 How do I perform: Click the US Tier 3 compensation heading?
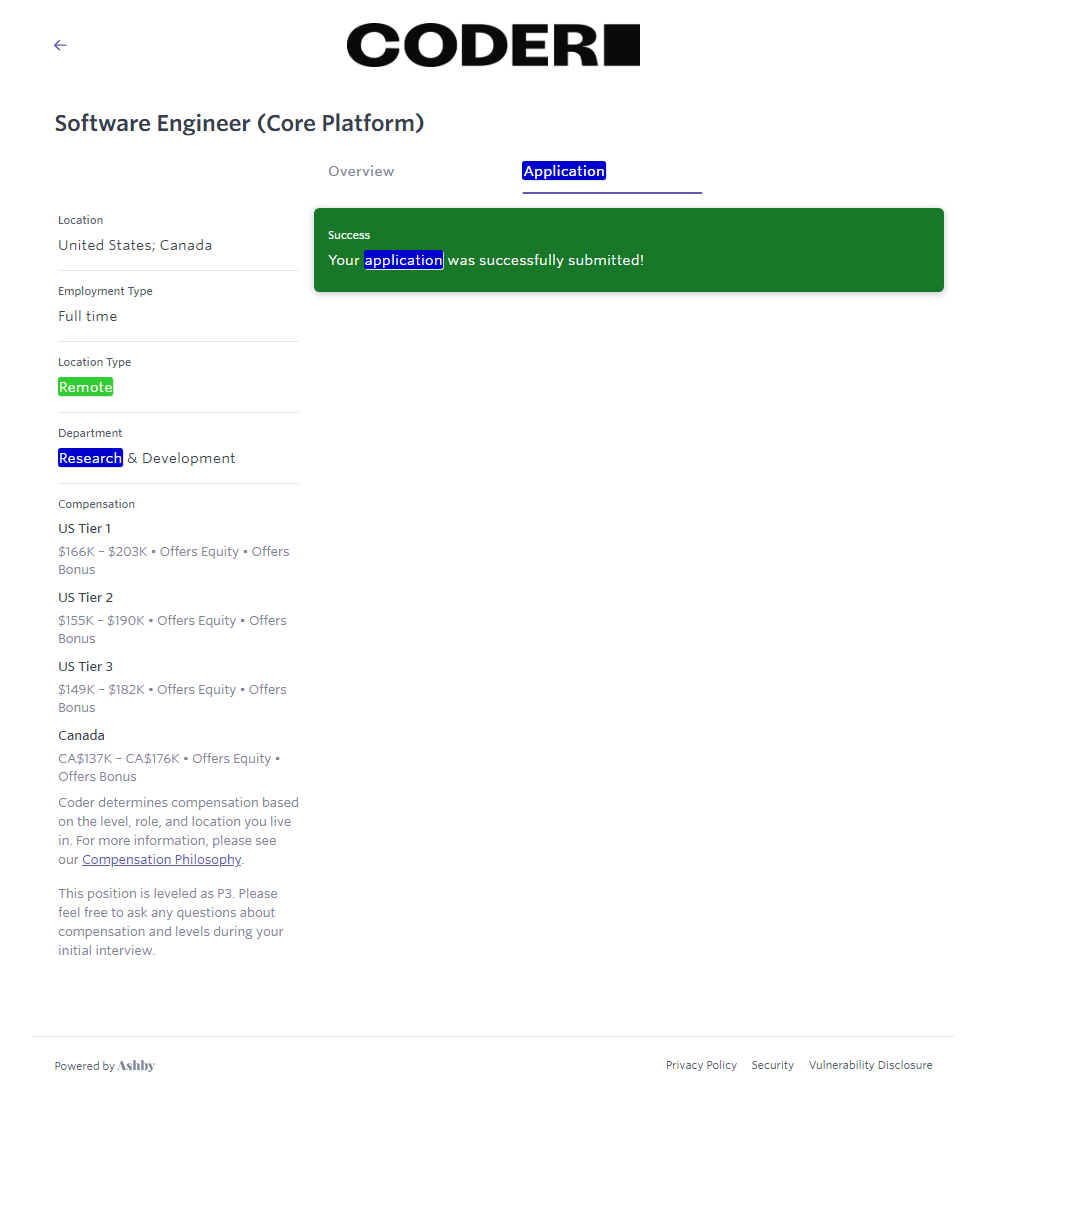pyautogui.click(x=86, y=666)
